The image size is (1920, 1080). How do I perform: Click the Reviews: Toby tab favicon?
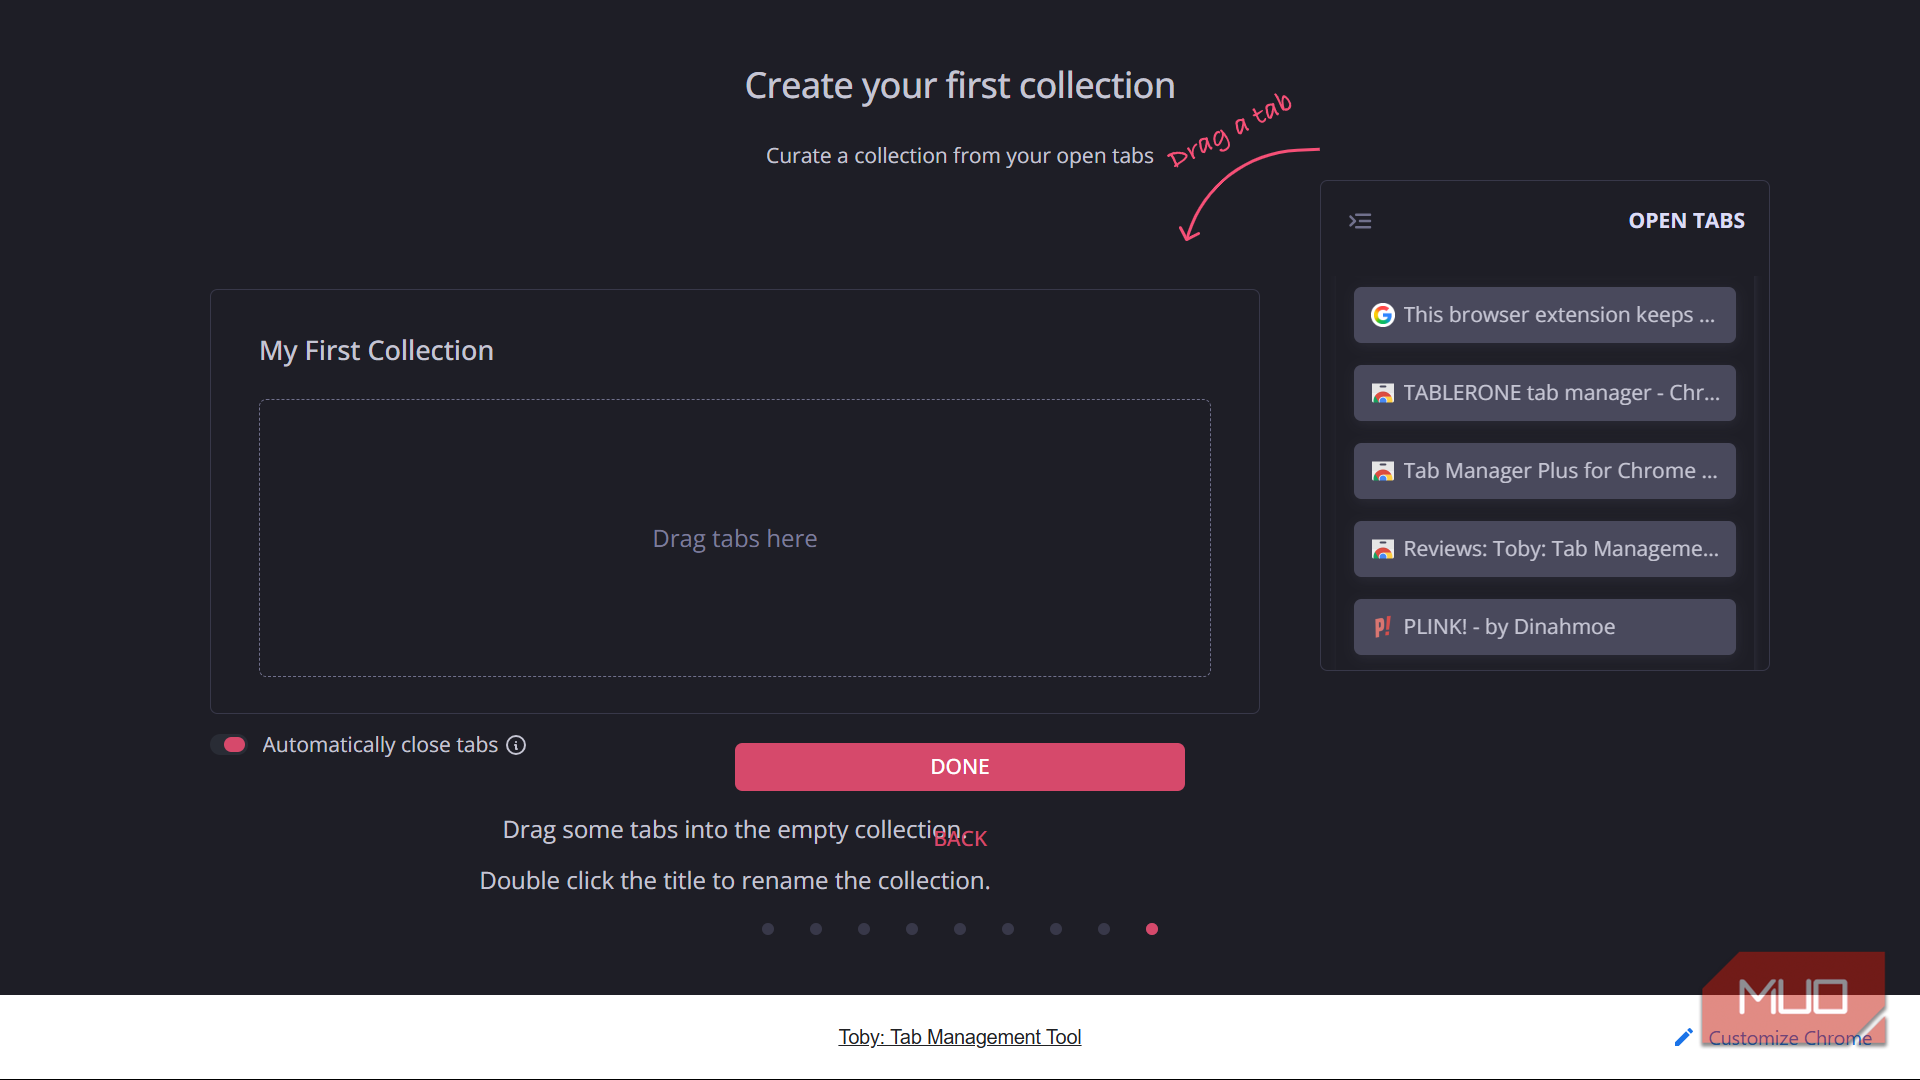click(x=1382, y=549)
